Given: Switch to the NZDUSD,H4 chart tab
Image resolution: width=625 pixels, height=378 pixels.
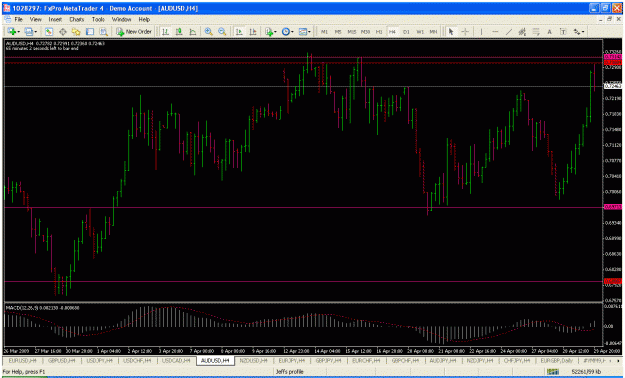Looking at the screenshot, I should (254, 360).
